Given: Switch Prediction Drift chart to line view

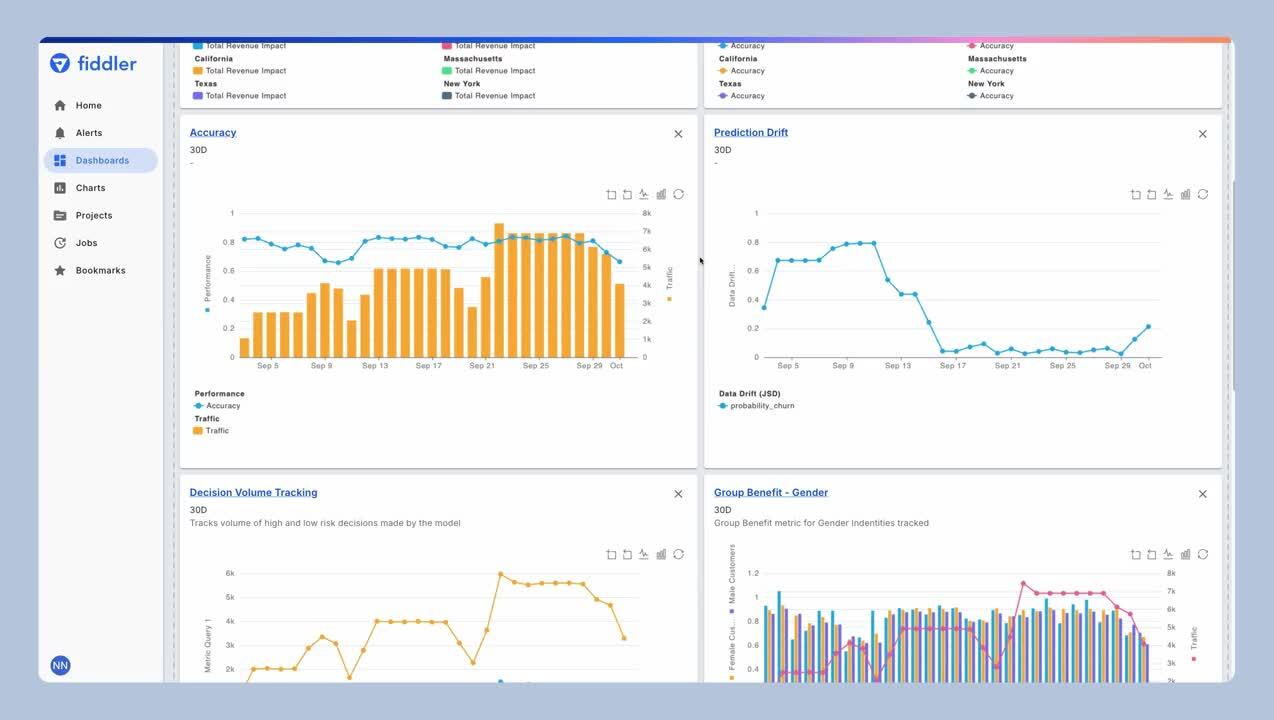Looking at the screenshot, I should tap(1167, 194).
